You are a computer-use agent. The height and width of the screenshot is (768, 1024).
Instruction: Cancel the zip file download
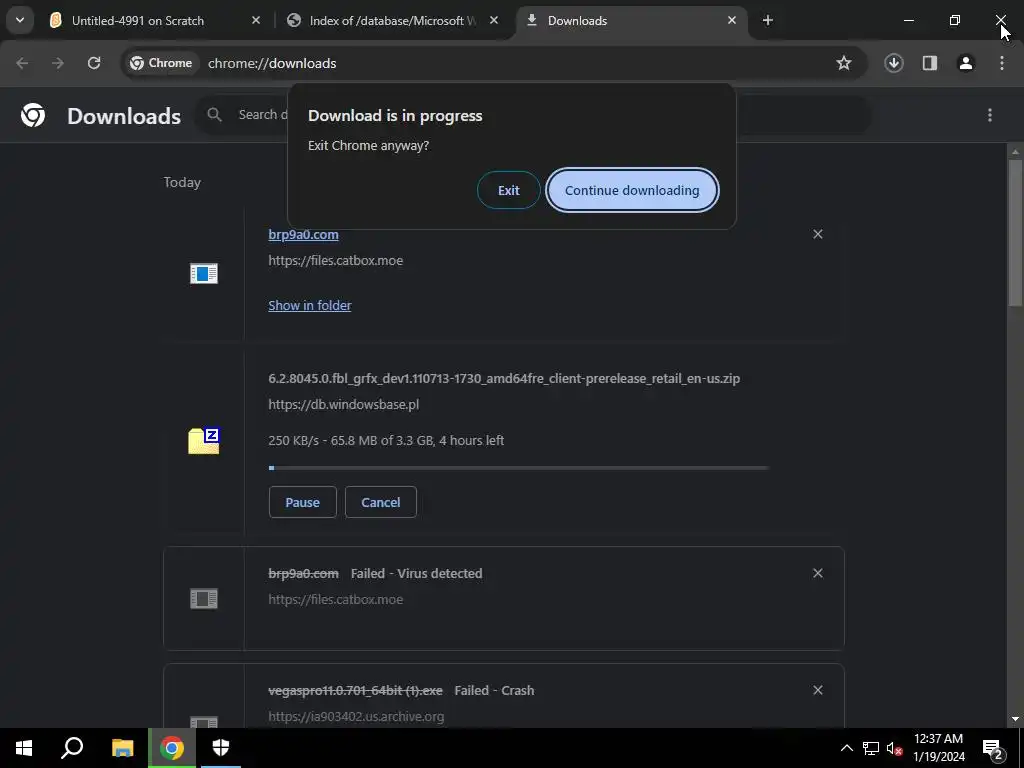click(x=381, y=502)
